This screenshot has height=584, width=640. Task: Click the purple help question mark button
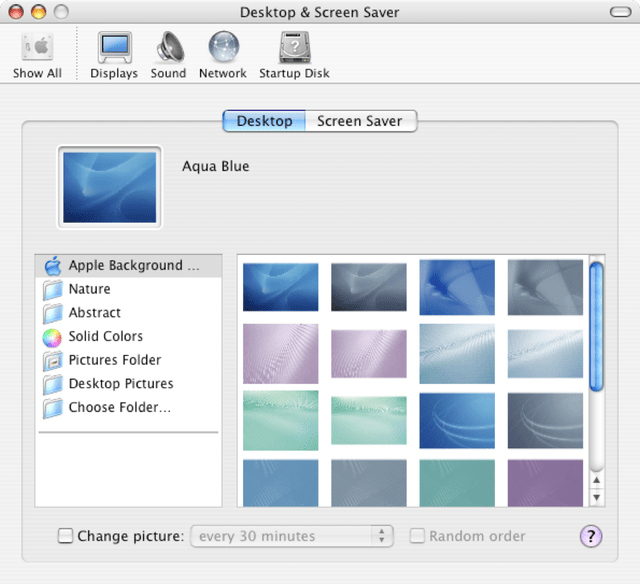pyautogui.click(x=591, y=536)
